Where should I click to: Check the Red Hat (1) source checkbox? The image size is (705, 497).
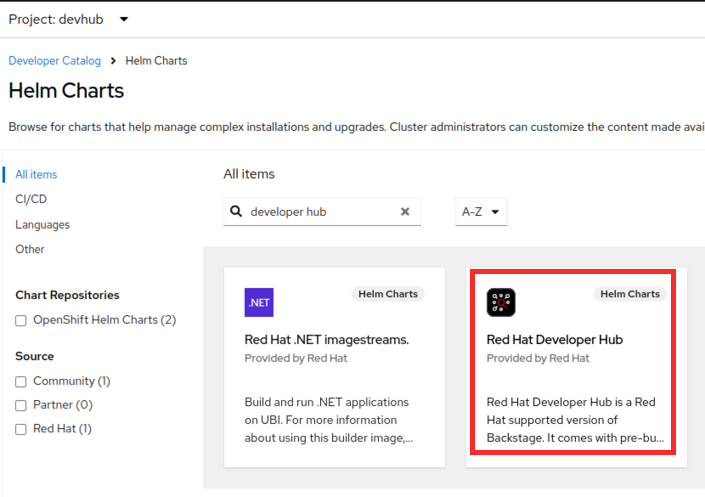pyautogui.click(x=21, y=430)
